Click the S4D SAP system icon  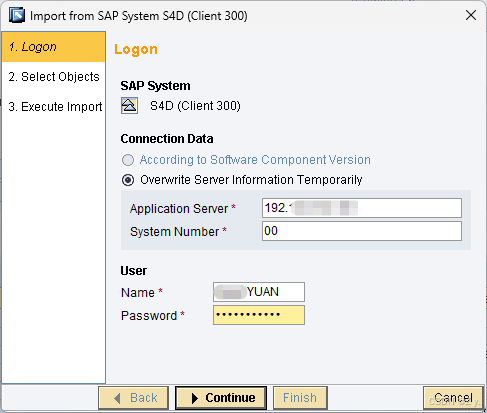(129, 106)
